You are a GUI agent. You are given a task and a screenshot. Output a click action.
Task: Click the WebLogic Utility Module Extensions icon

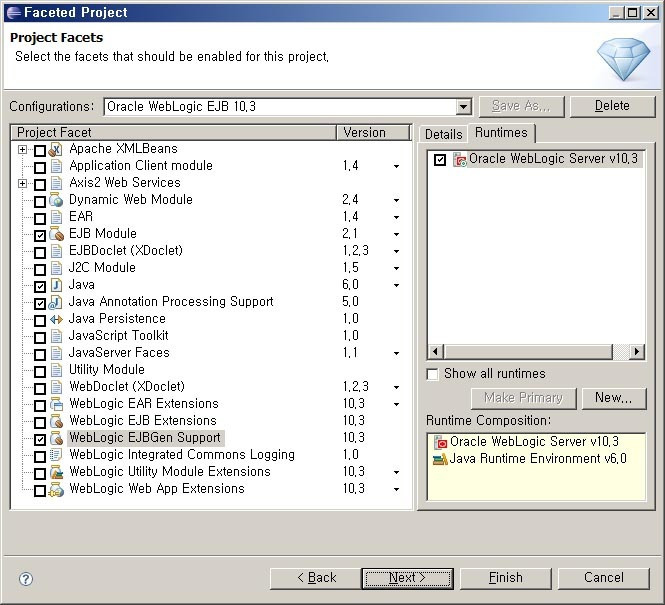(56, 472)
